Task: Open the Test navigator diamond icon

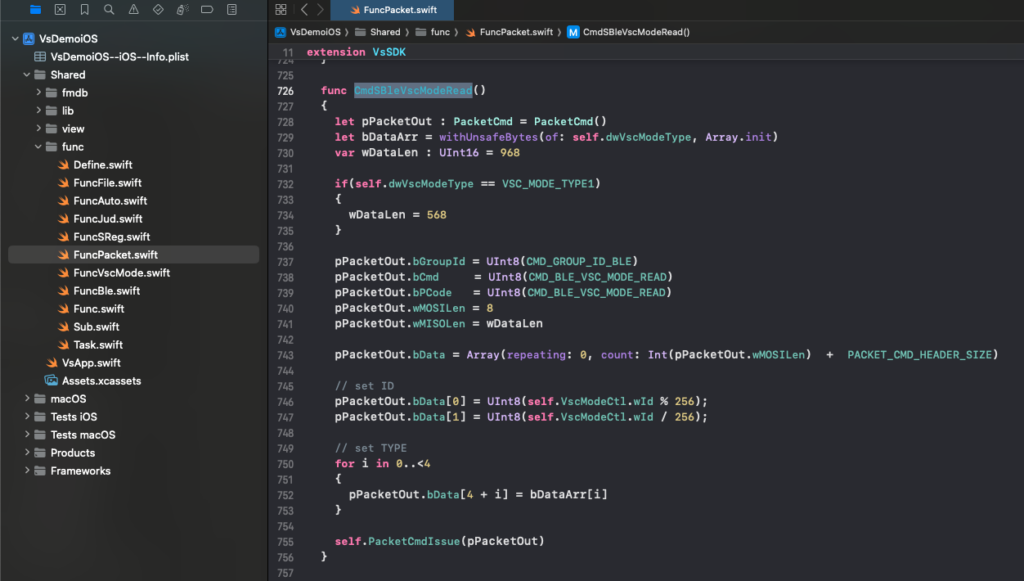Action: pos(158,10)
